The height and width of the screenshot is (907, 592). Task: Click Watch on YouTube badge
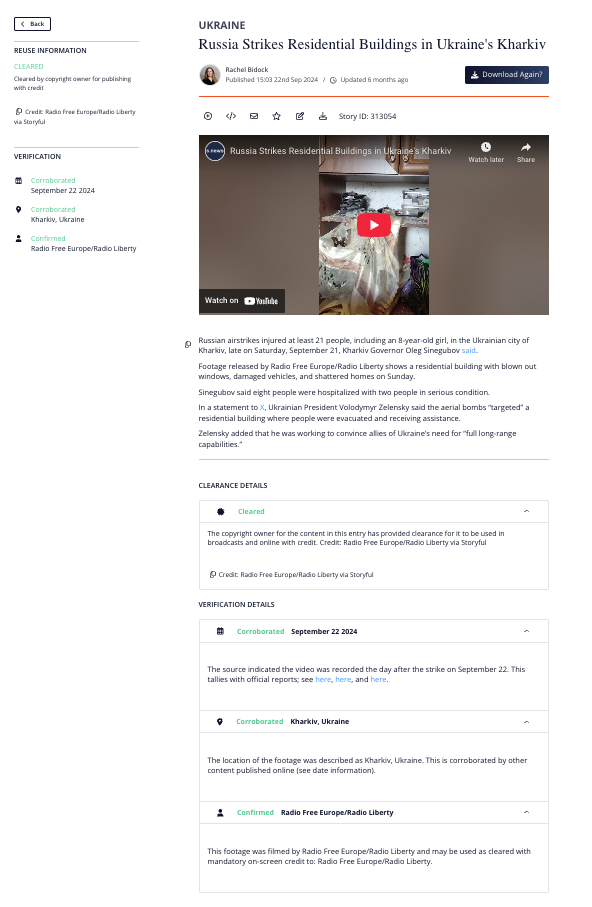pos(241,301)
